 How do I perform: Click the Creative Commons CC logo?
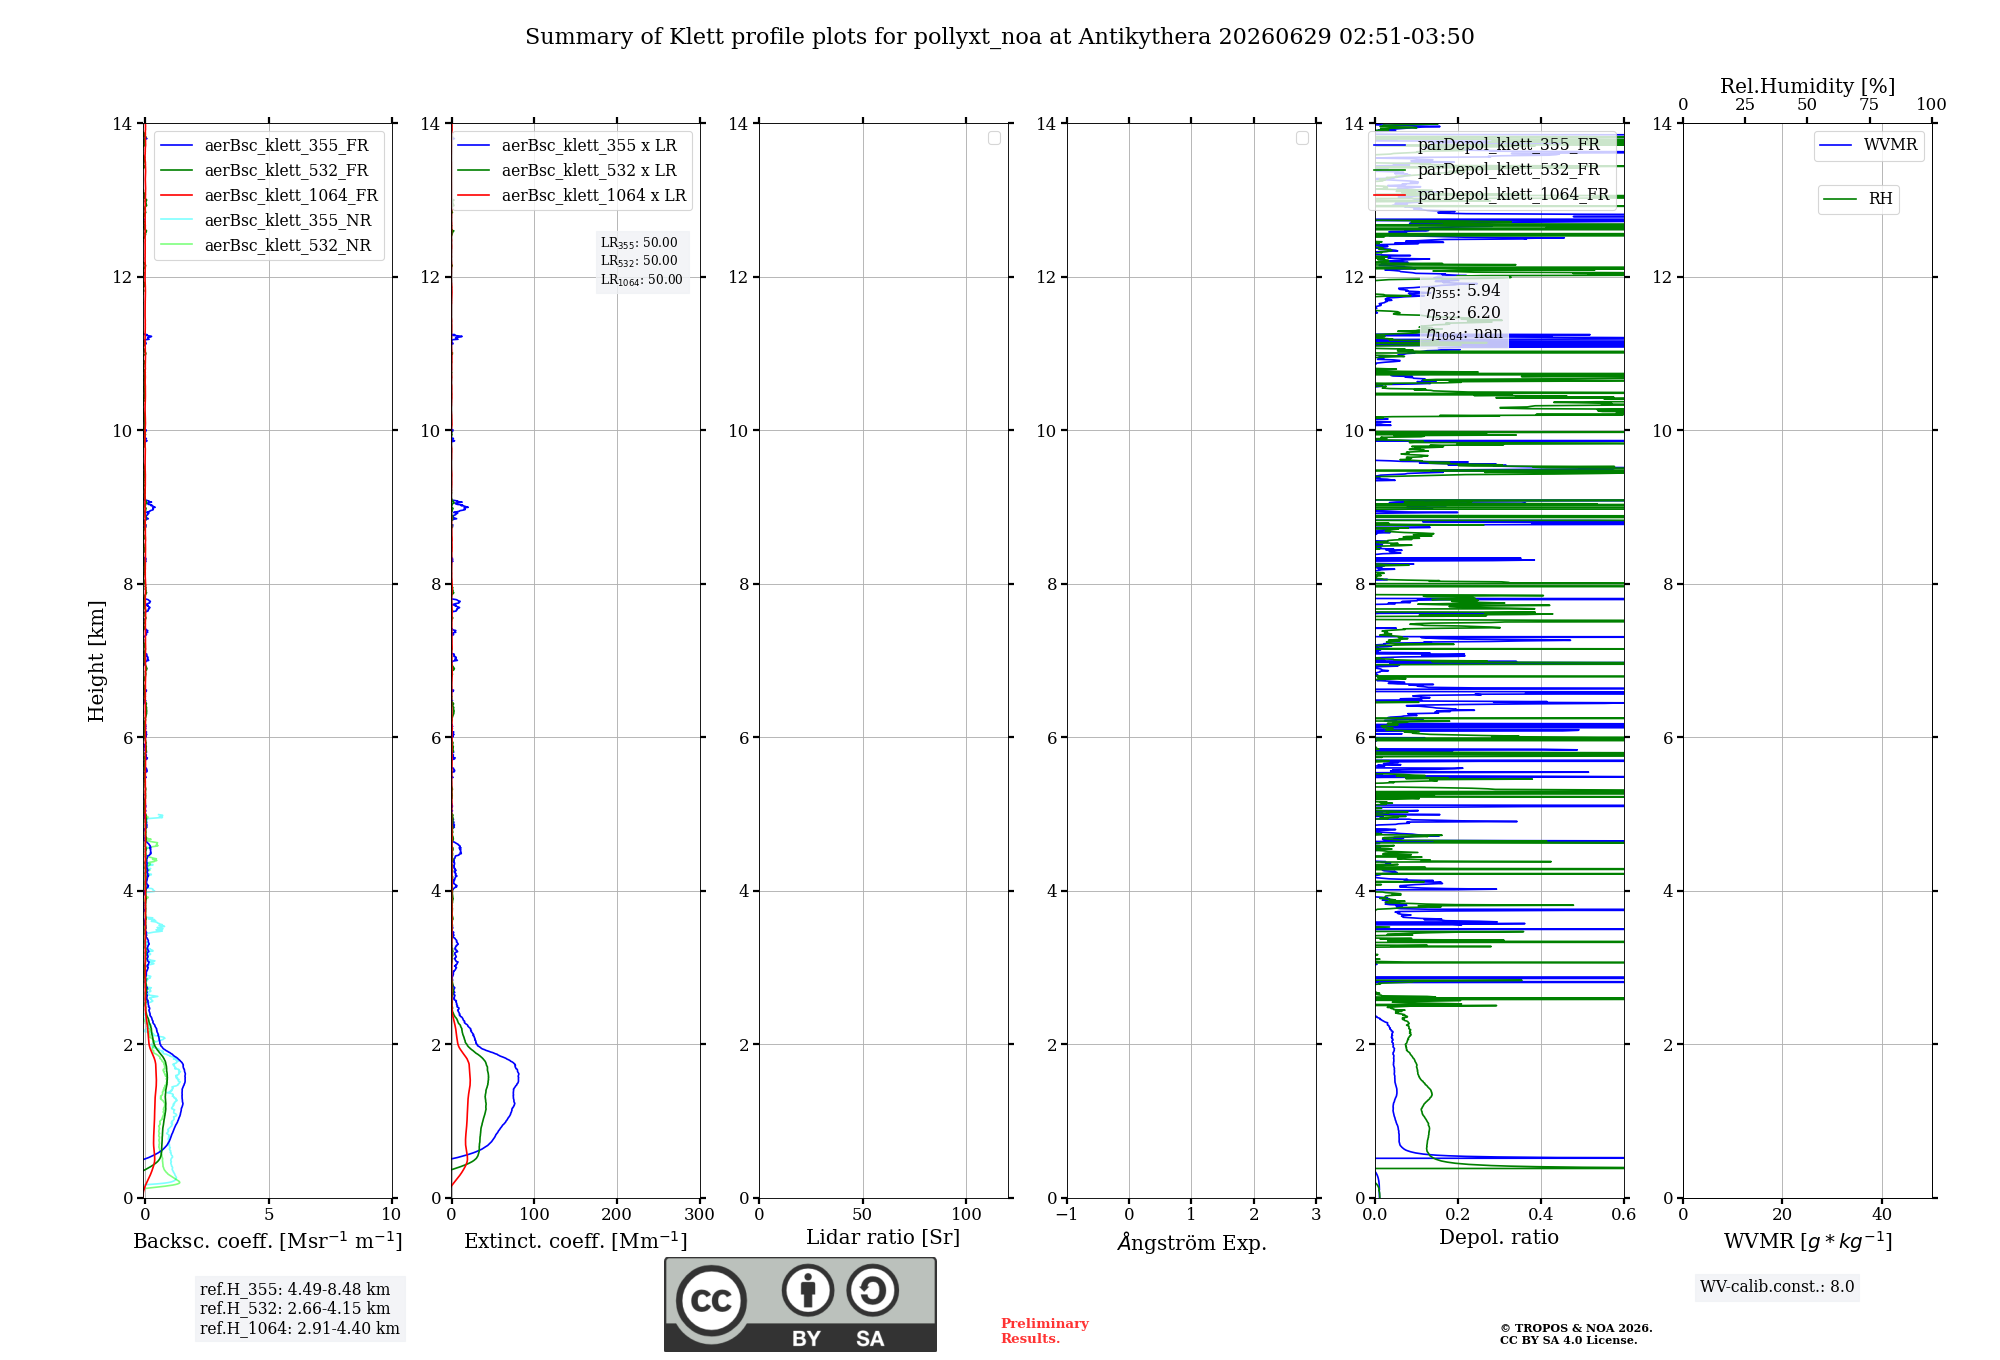[711, 1300]
